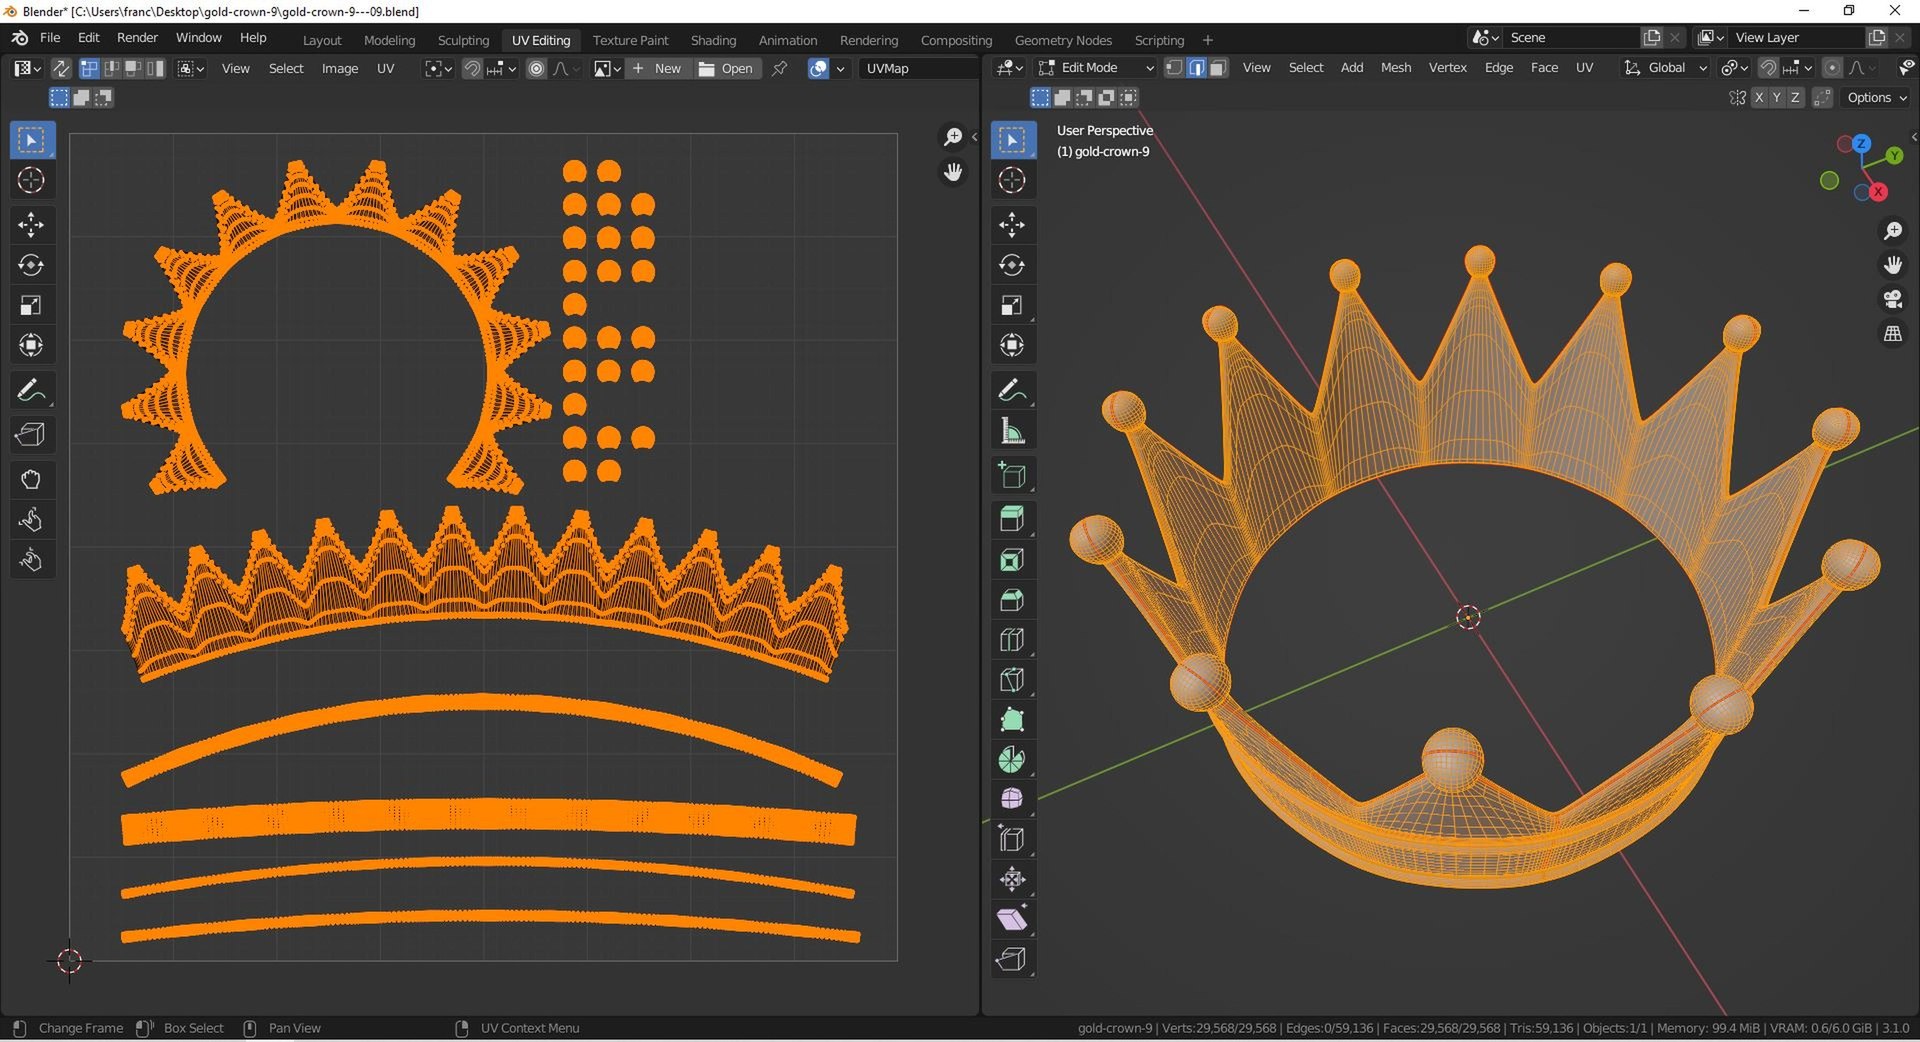Image resolution: width=1920 pixels, height=1042 pixels.
Task: Switch 3D viewport between perspective and orthographic
Action: [1893, 334]
